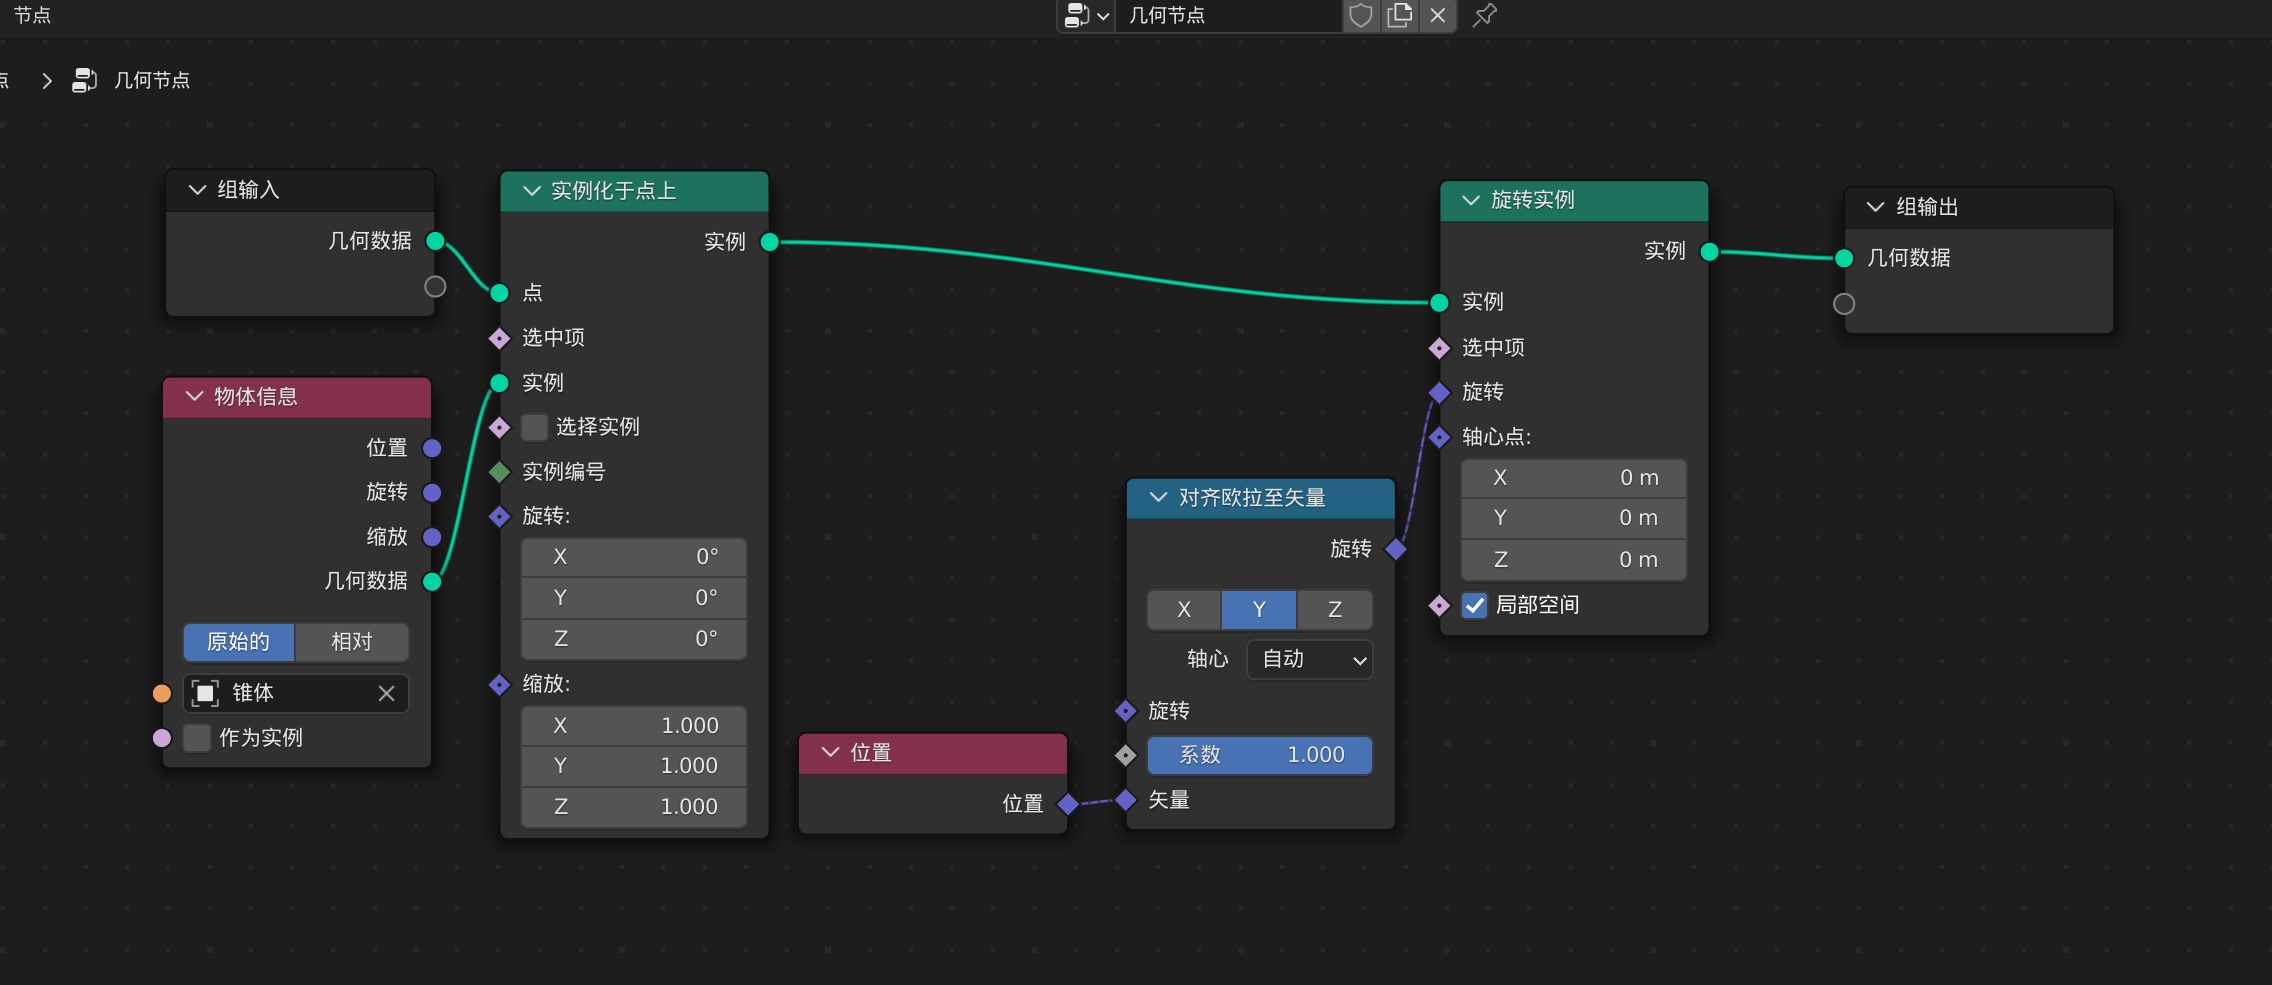
Task: Click the empty output socket on 组输入
Action: click(x=435, y=287)
